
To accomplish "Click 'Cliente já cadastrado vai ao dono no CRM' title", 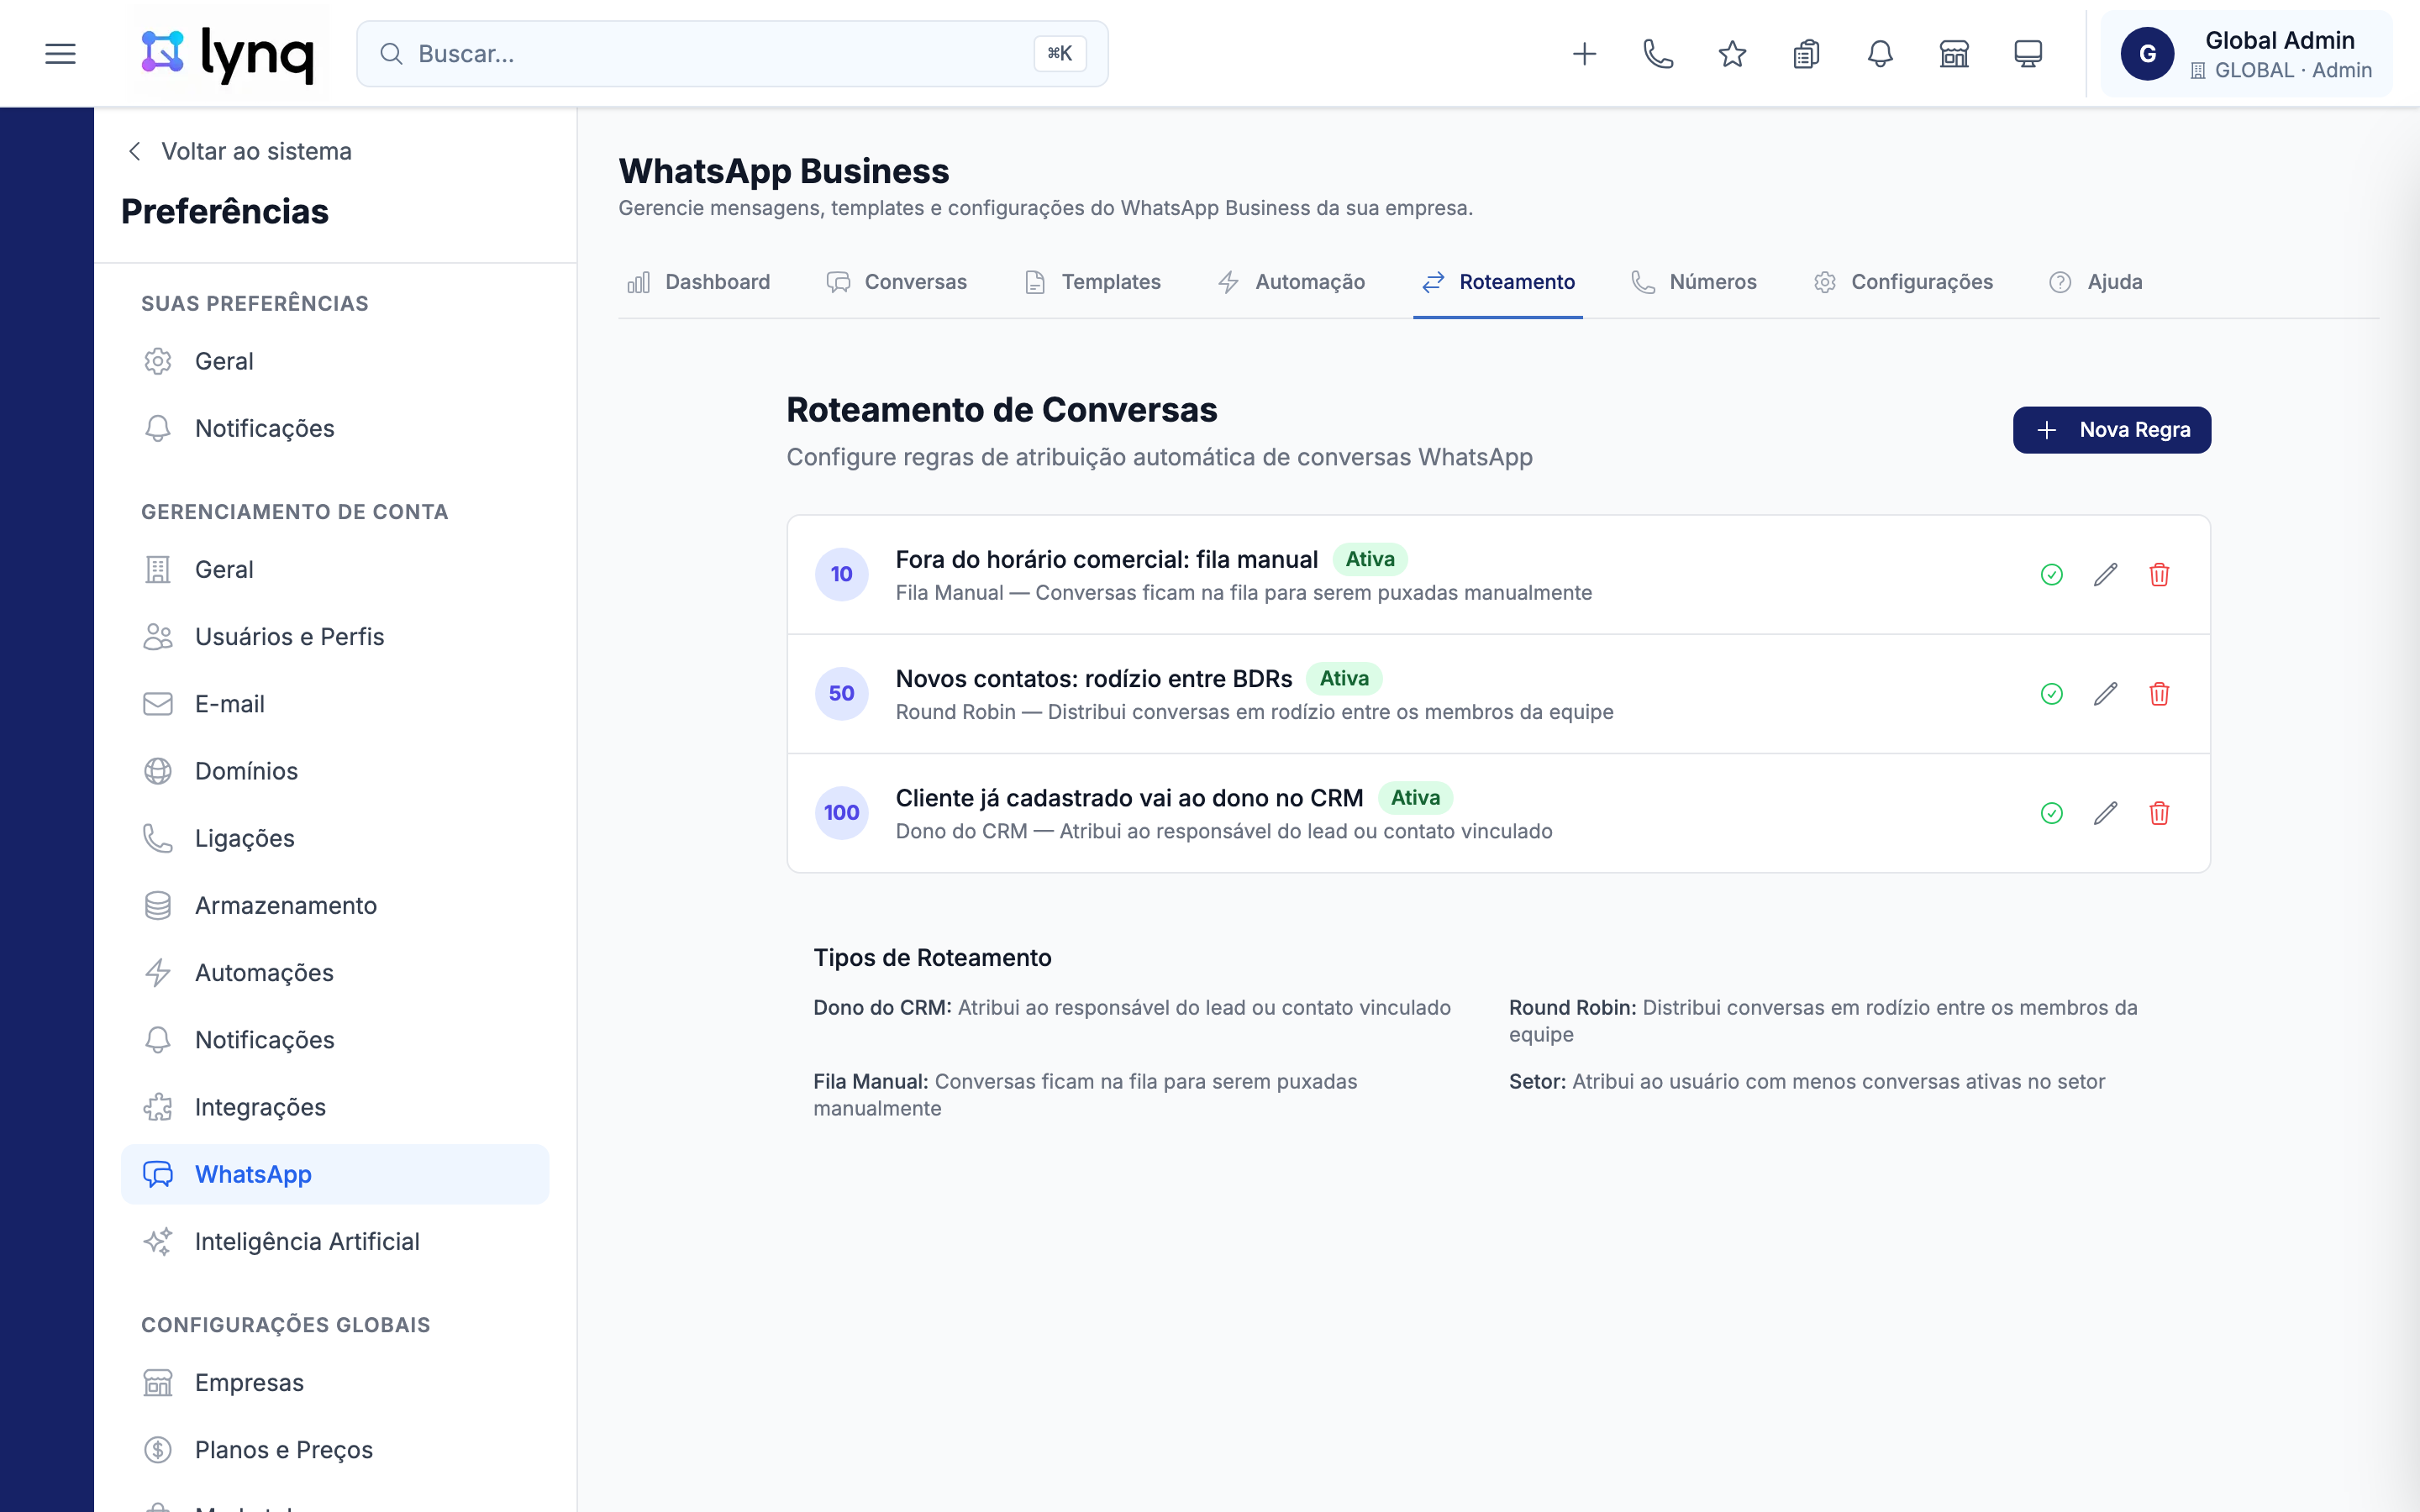I will click(1129, 798).
